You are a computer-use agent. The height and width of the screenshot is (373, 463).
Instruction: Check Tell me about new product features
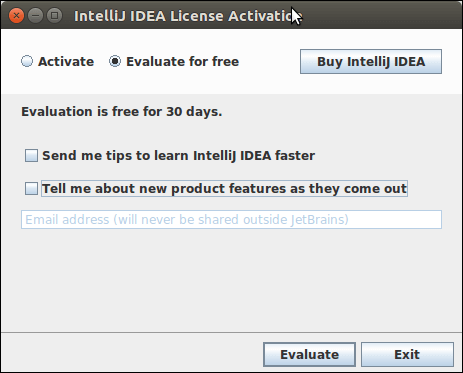point(31,189)
